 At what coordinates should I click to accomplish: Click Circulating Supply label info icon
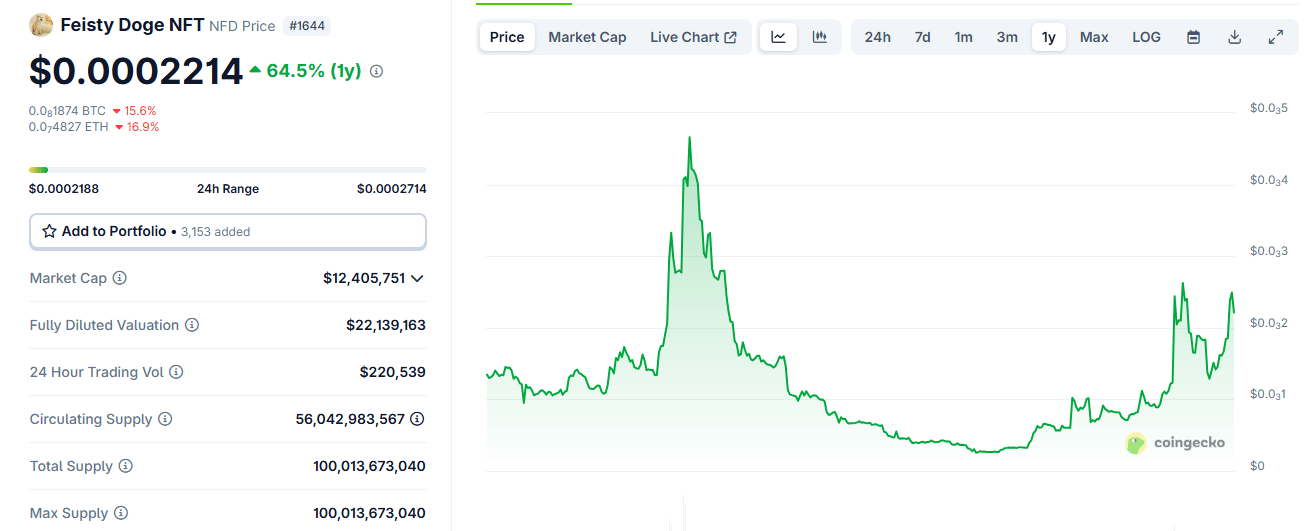tap(165, 419)
